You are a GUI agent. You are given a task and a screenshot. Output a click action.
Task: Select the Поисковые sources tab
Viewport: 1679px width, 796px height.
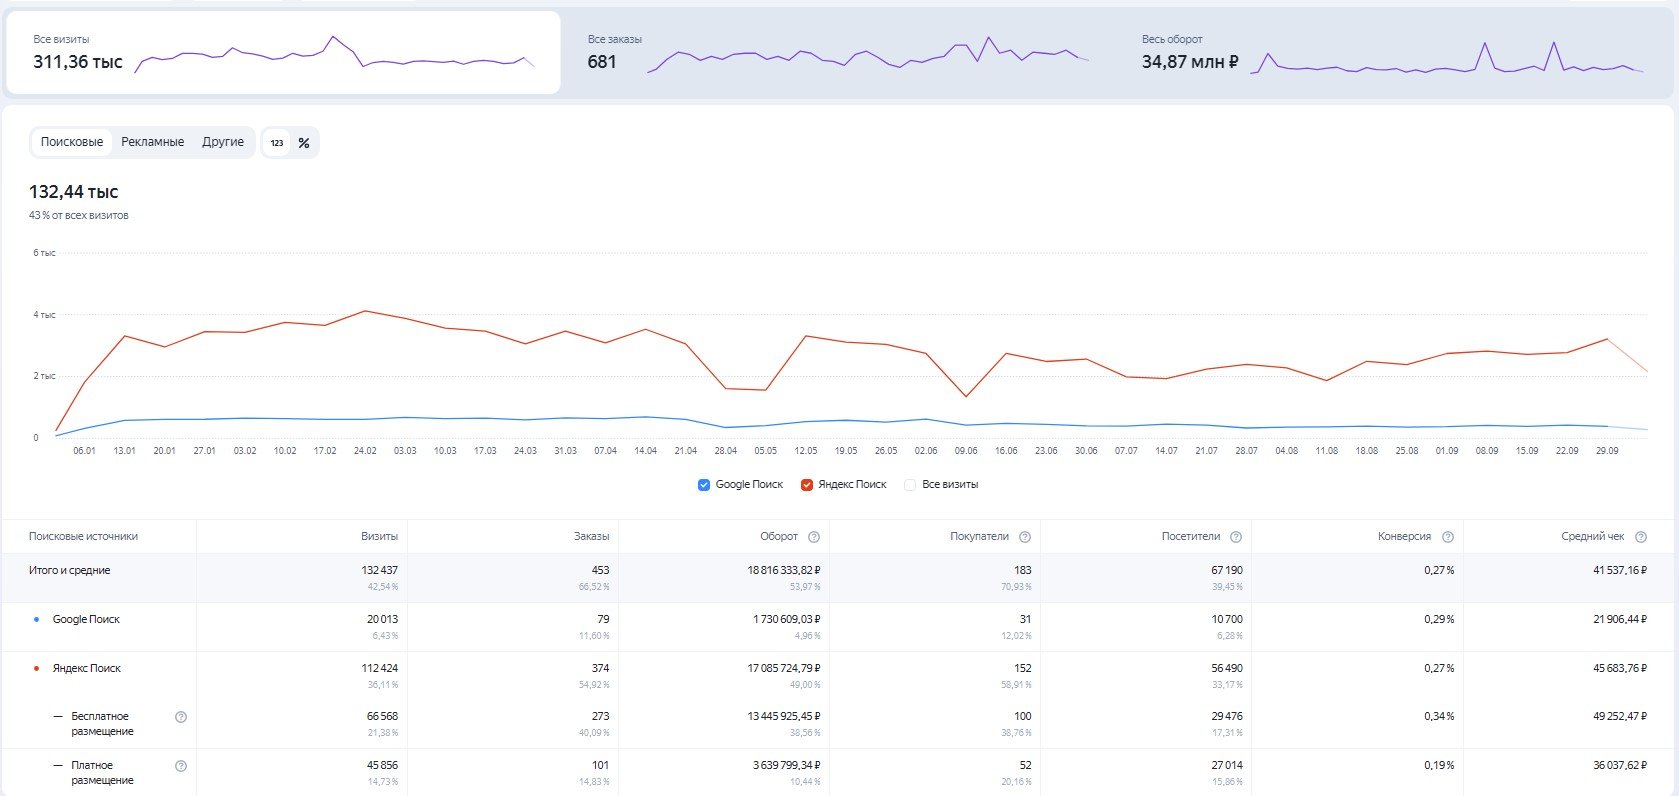pos(72,142)
